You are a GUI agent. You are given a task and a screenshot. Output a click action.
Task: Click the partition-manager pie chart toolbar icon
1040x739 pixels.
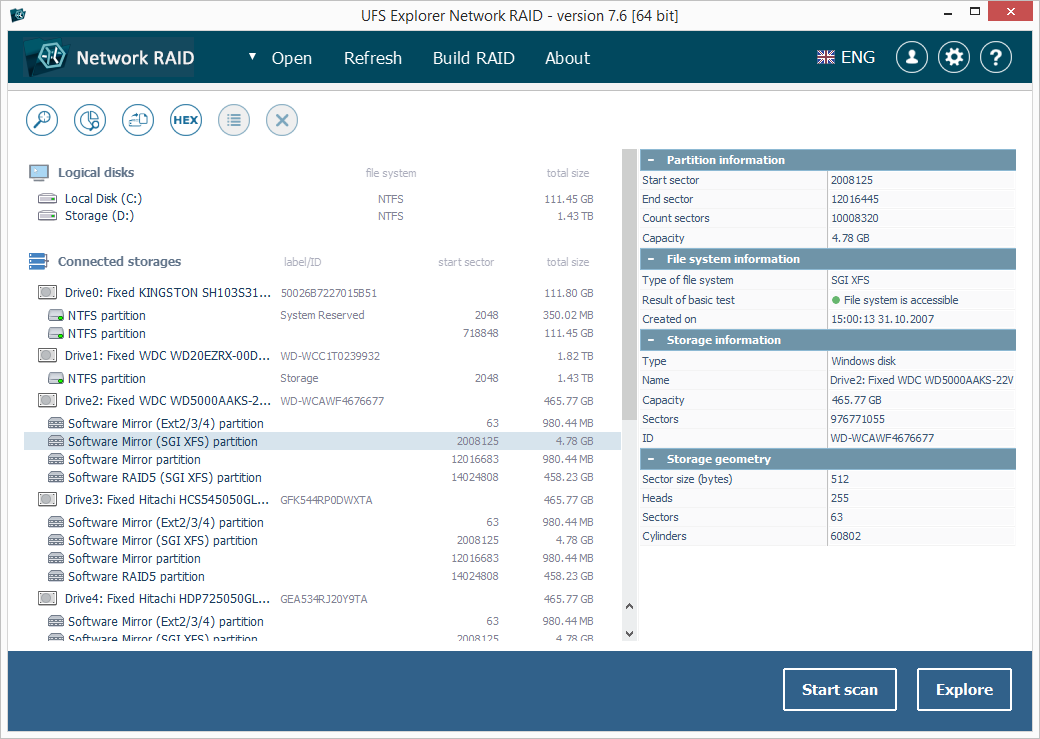[90, 120]
